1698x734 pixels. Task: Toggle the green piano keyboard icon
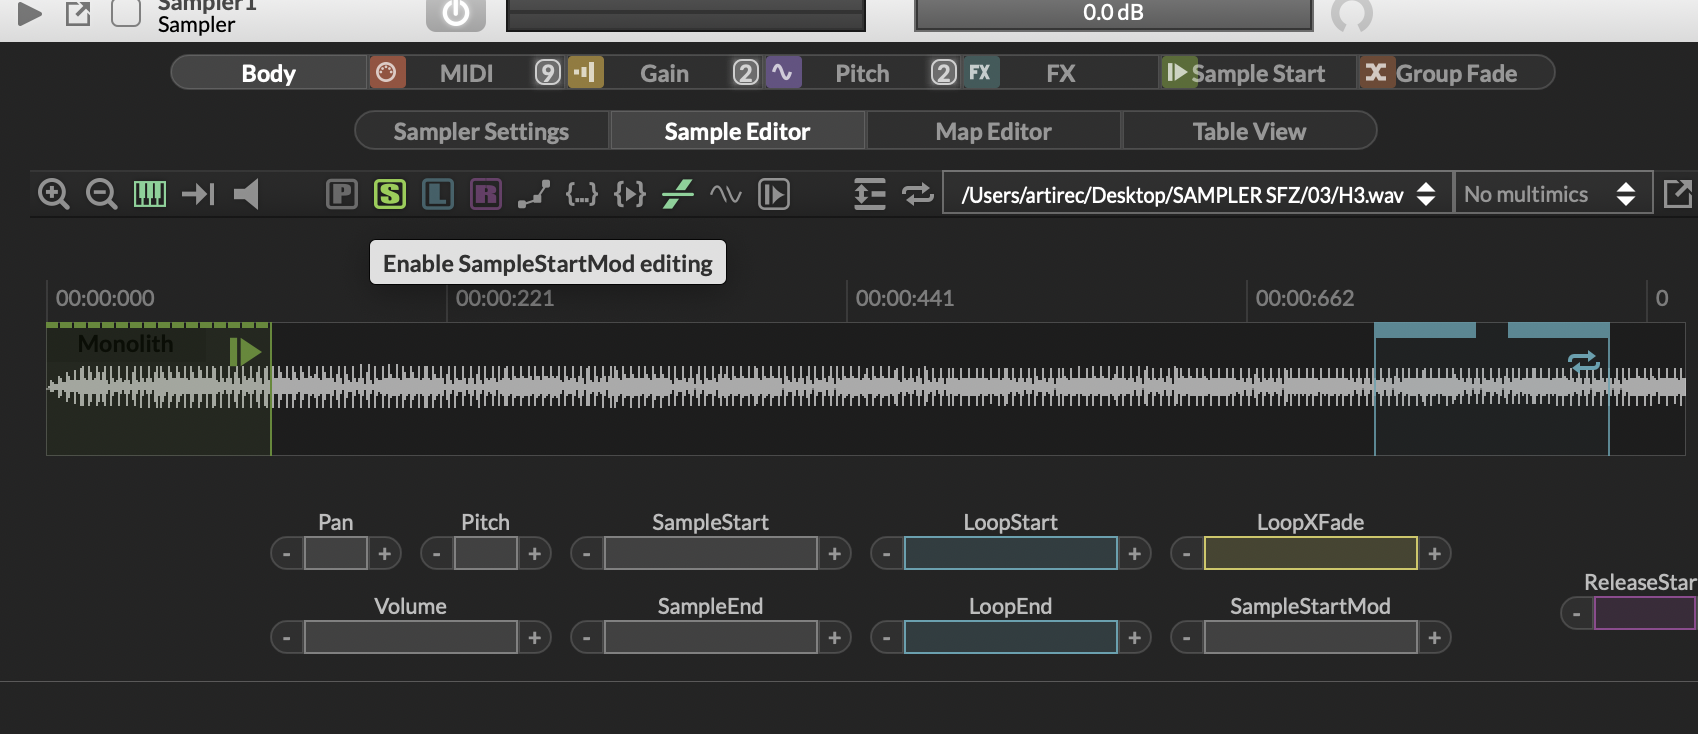pos(150,194)
